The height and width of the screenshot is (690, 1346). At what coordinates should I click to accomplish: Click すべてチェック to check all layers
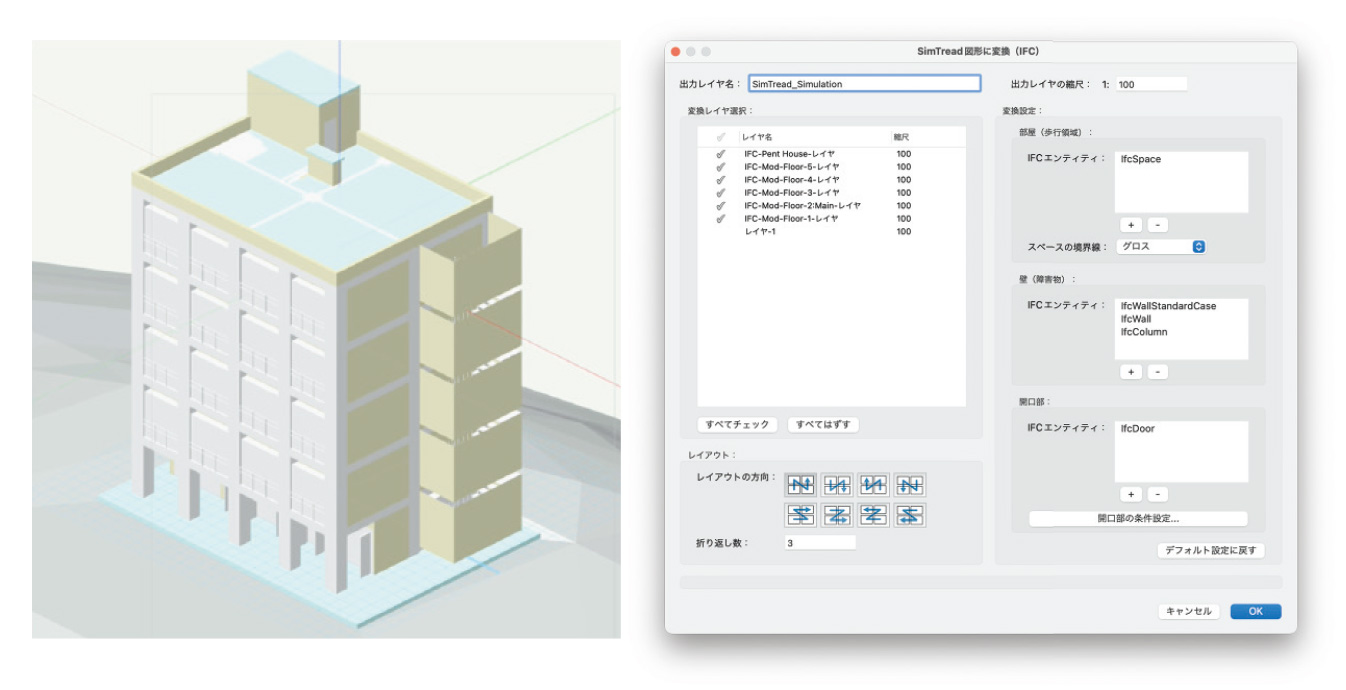tap(738, 425)
